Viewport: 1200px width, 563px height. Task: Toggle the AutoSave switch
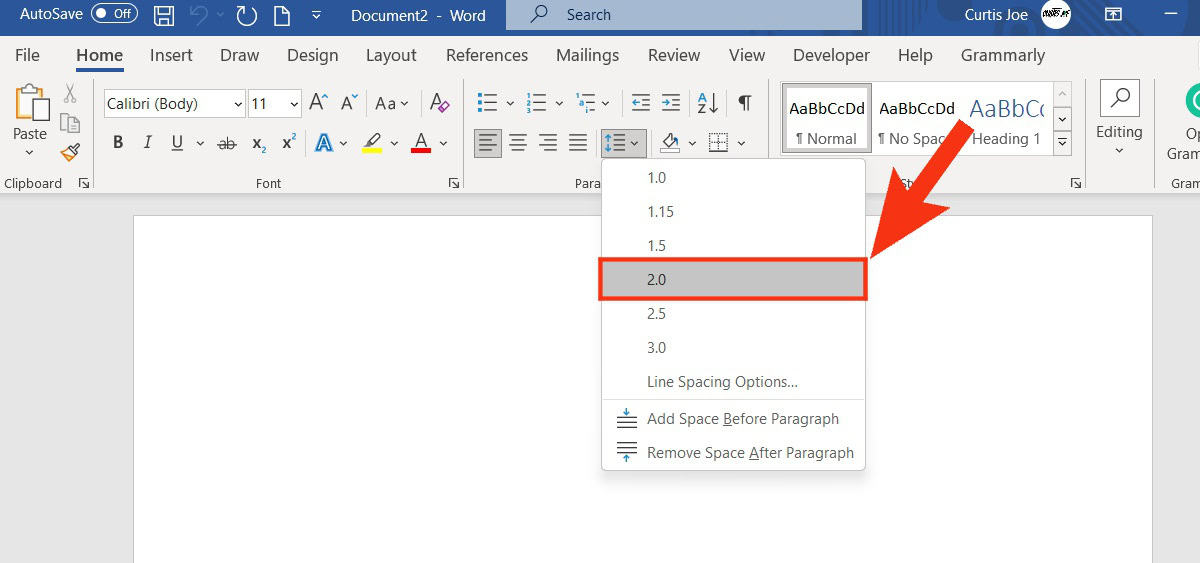[x=114, y=15]
